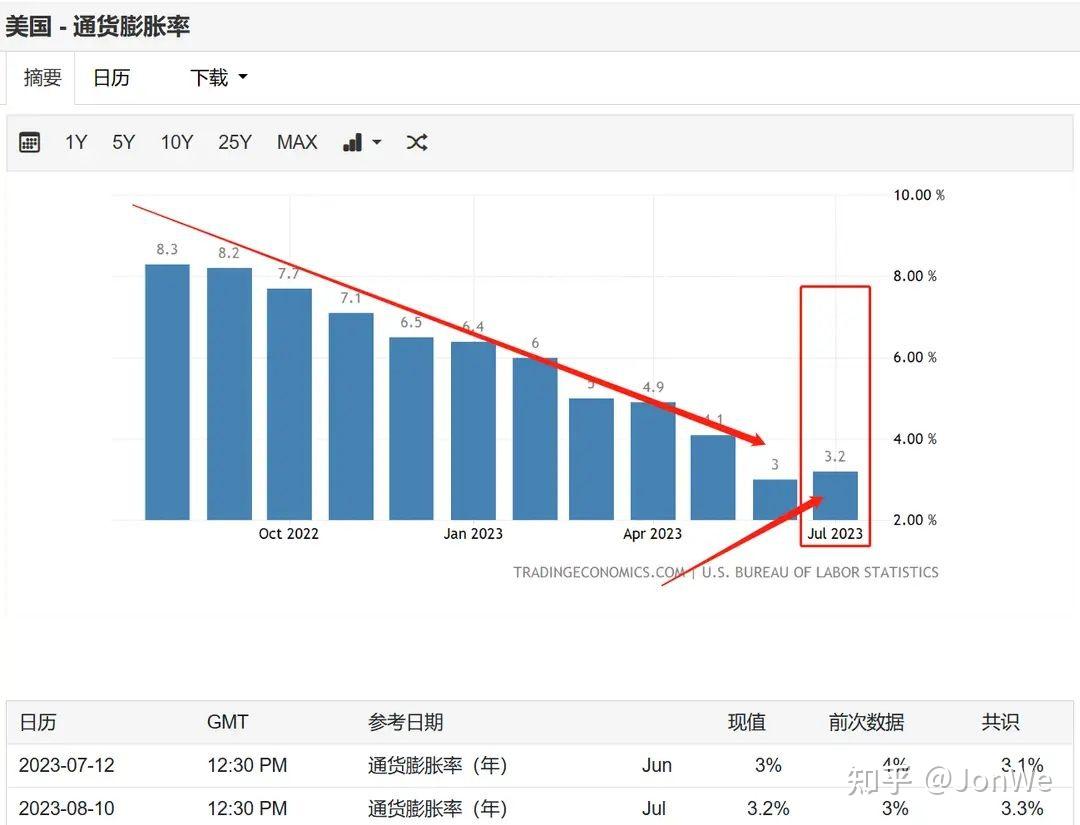Click the Jul 2023 bar showing 3.2
Image resolution: width=1080 pixels, height=825 pixels.
pos(836,498)
